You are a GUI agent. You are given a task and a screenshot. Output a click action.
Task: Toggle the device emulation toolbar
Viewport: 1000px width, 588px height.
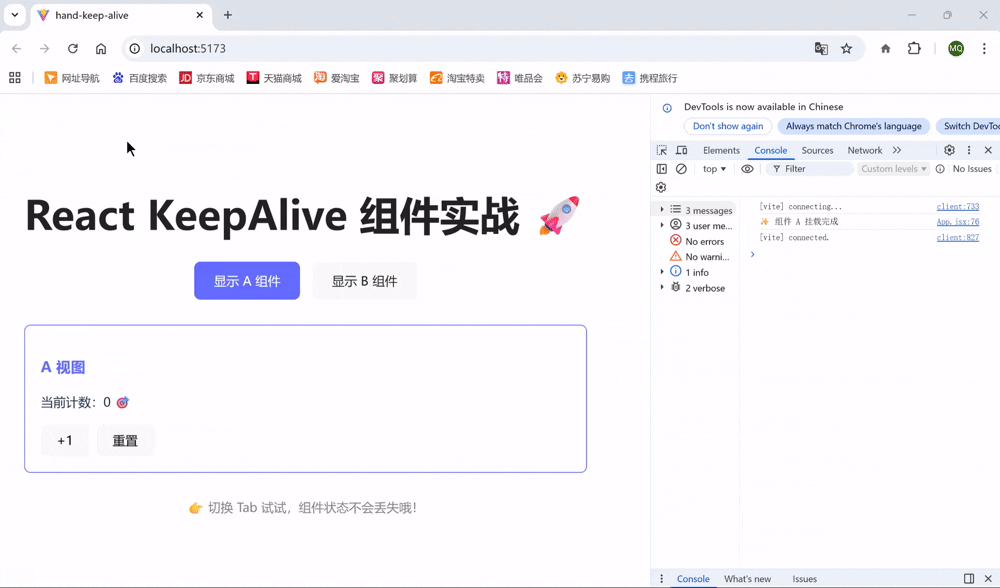point(681,150)
